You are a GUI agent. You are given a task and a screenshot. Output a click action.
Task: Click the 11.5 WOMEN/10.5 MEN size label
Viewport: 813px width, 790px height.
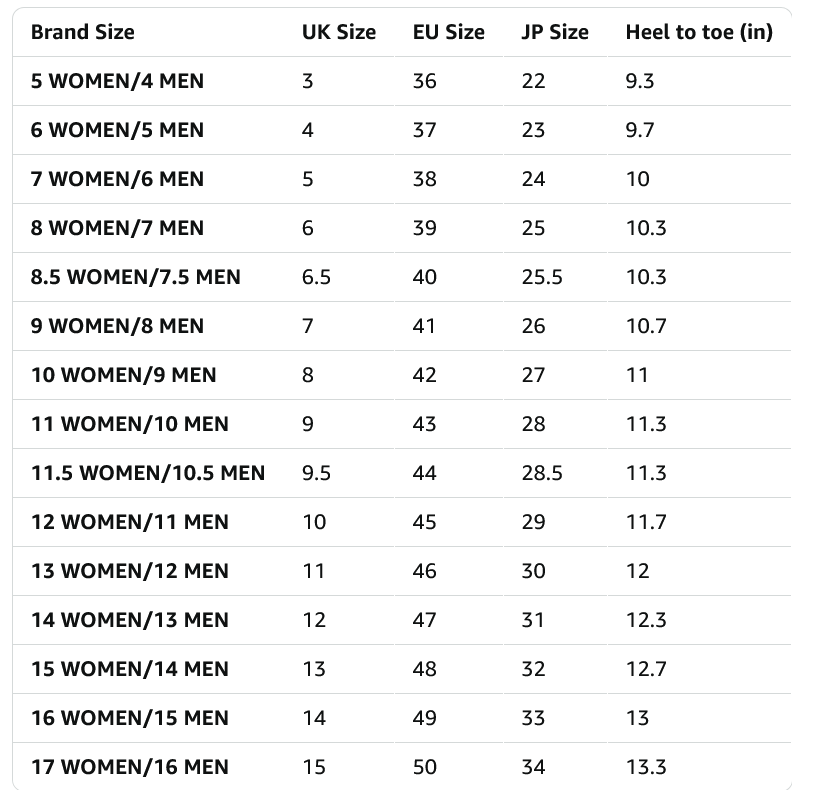coord(148,473)
